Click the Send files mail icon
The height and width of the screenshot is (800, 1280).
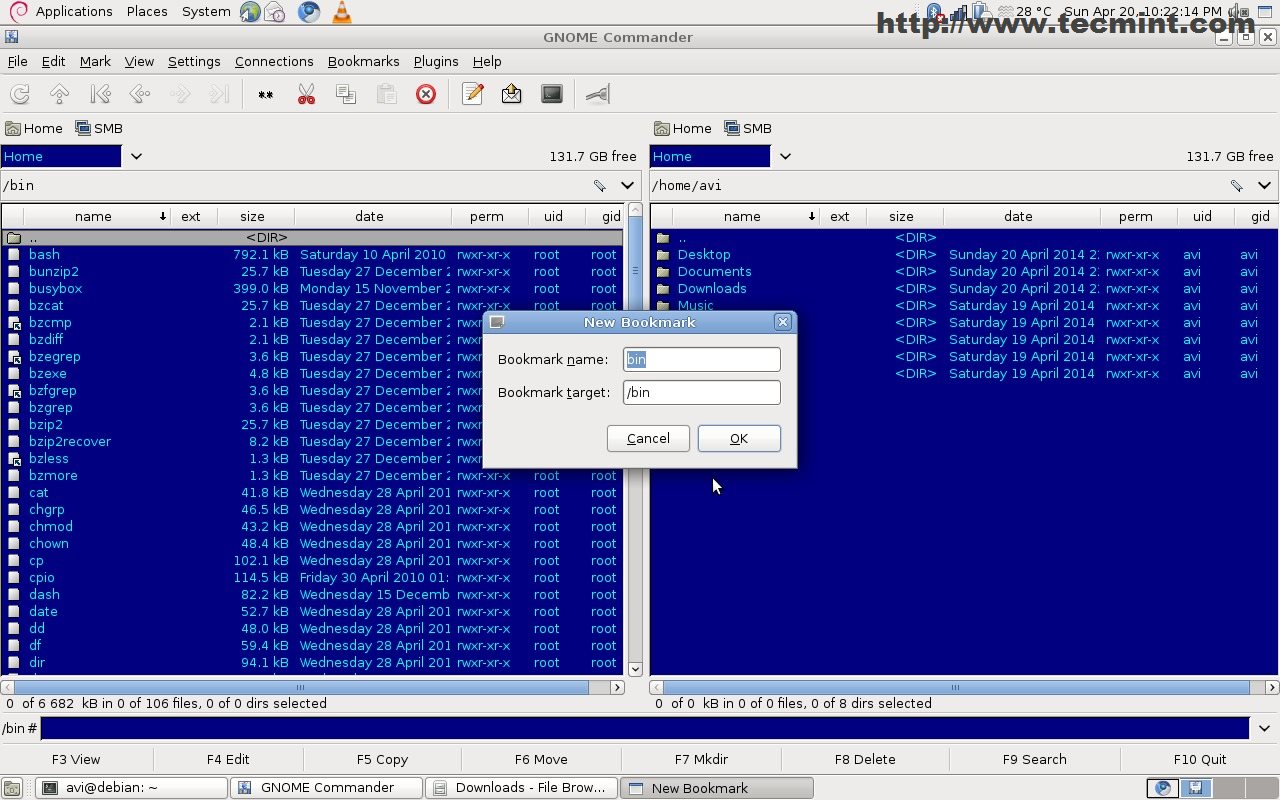tap(512, 94)
